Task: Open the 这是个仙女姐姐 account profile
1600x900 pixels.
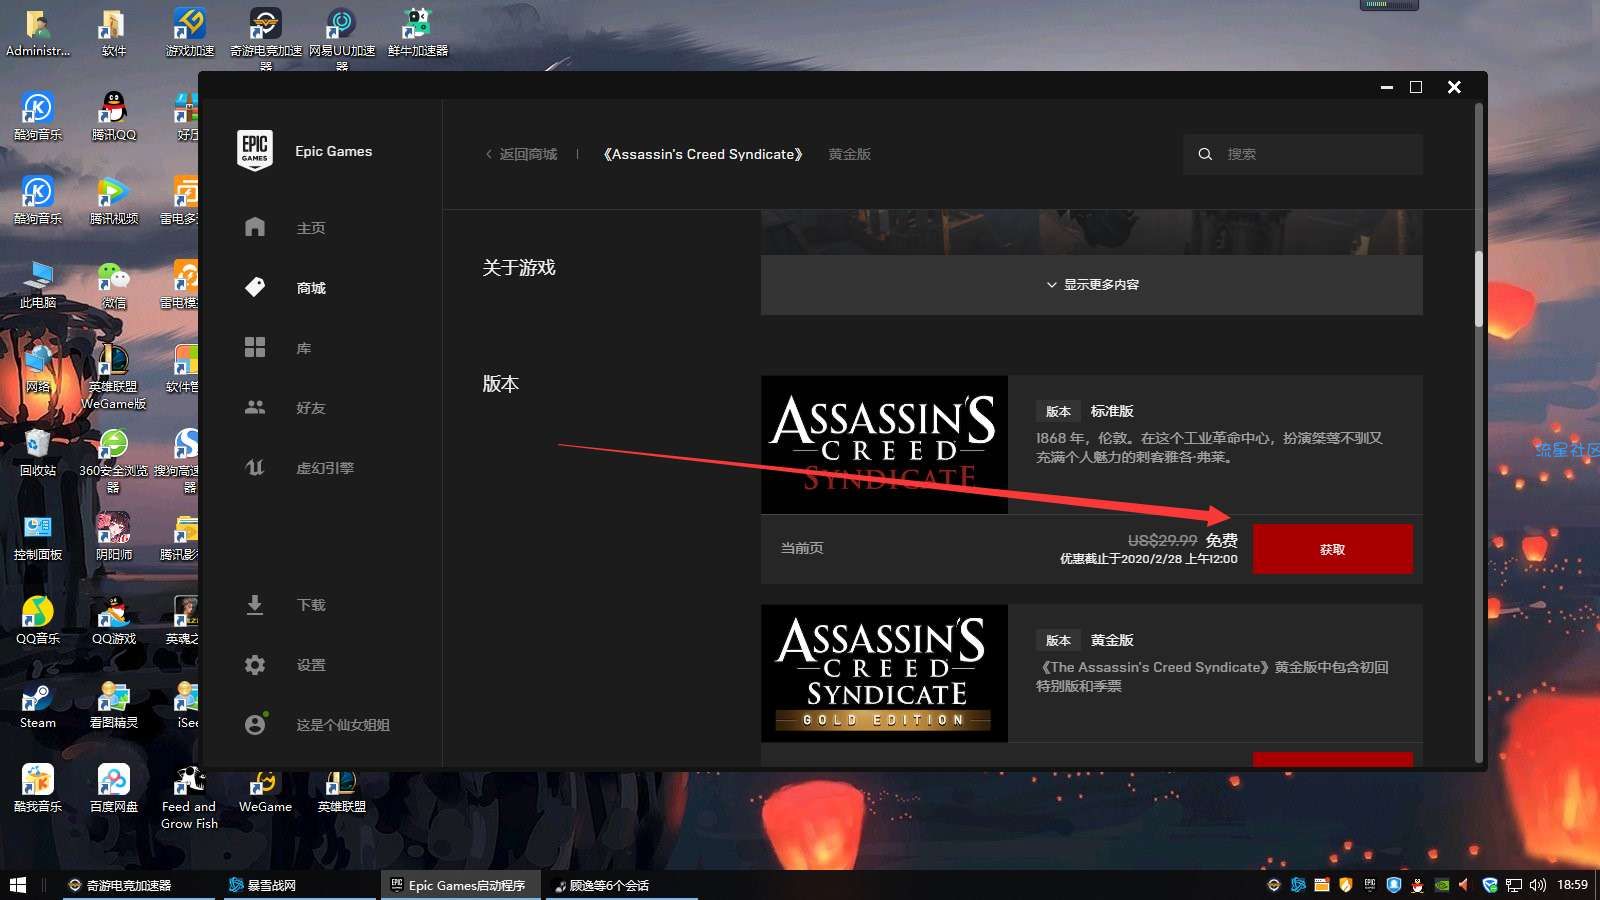Action: pyautogui.click(x=343, y=725)
